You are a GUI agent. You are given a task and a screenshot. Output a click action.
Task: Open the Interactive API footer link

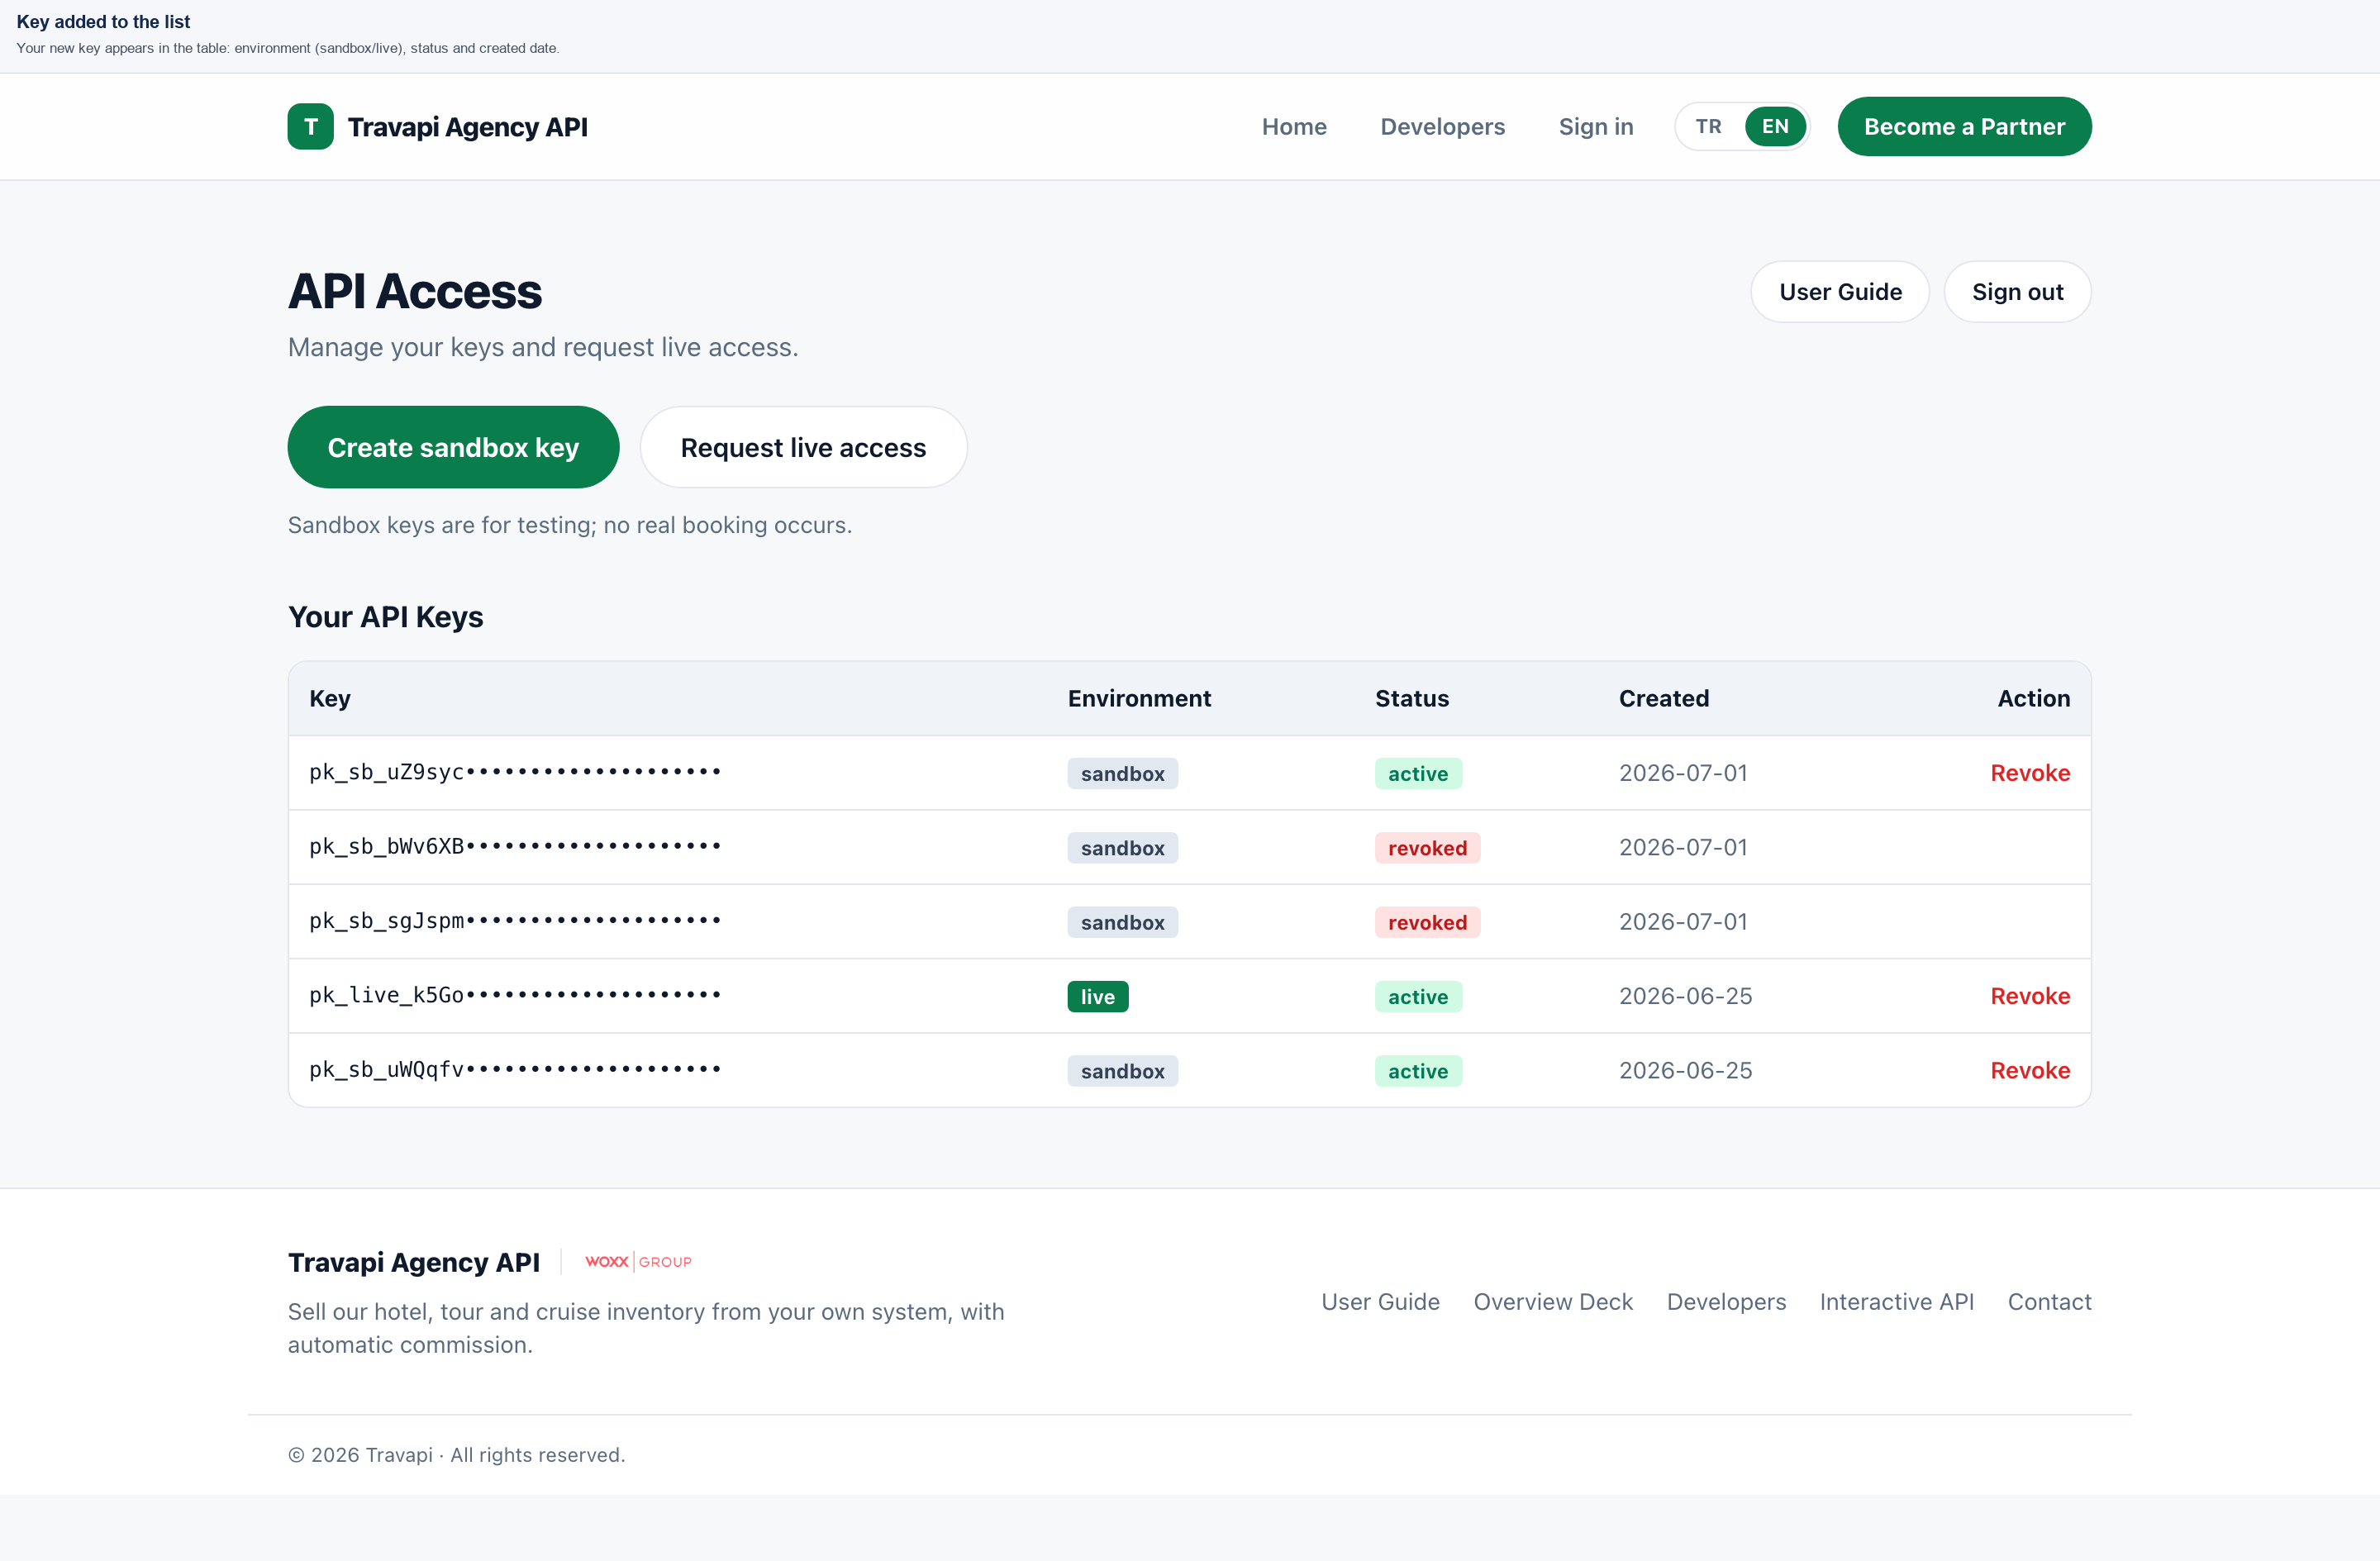pos(1896,1302)
